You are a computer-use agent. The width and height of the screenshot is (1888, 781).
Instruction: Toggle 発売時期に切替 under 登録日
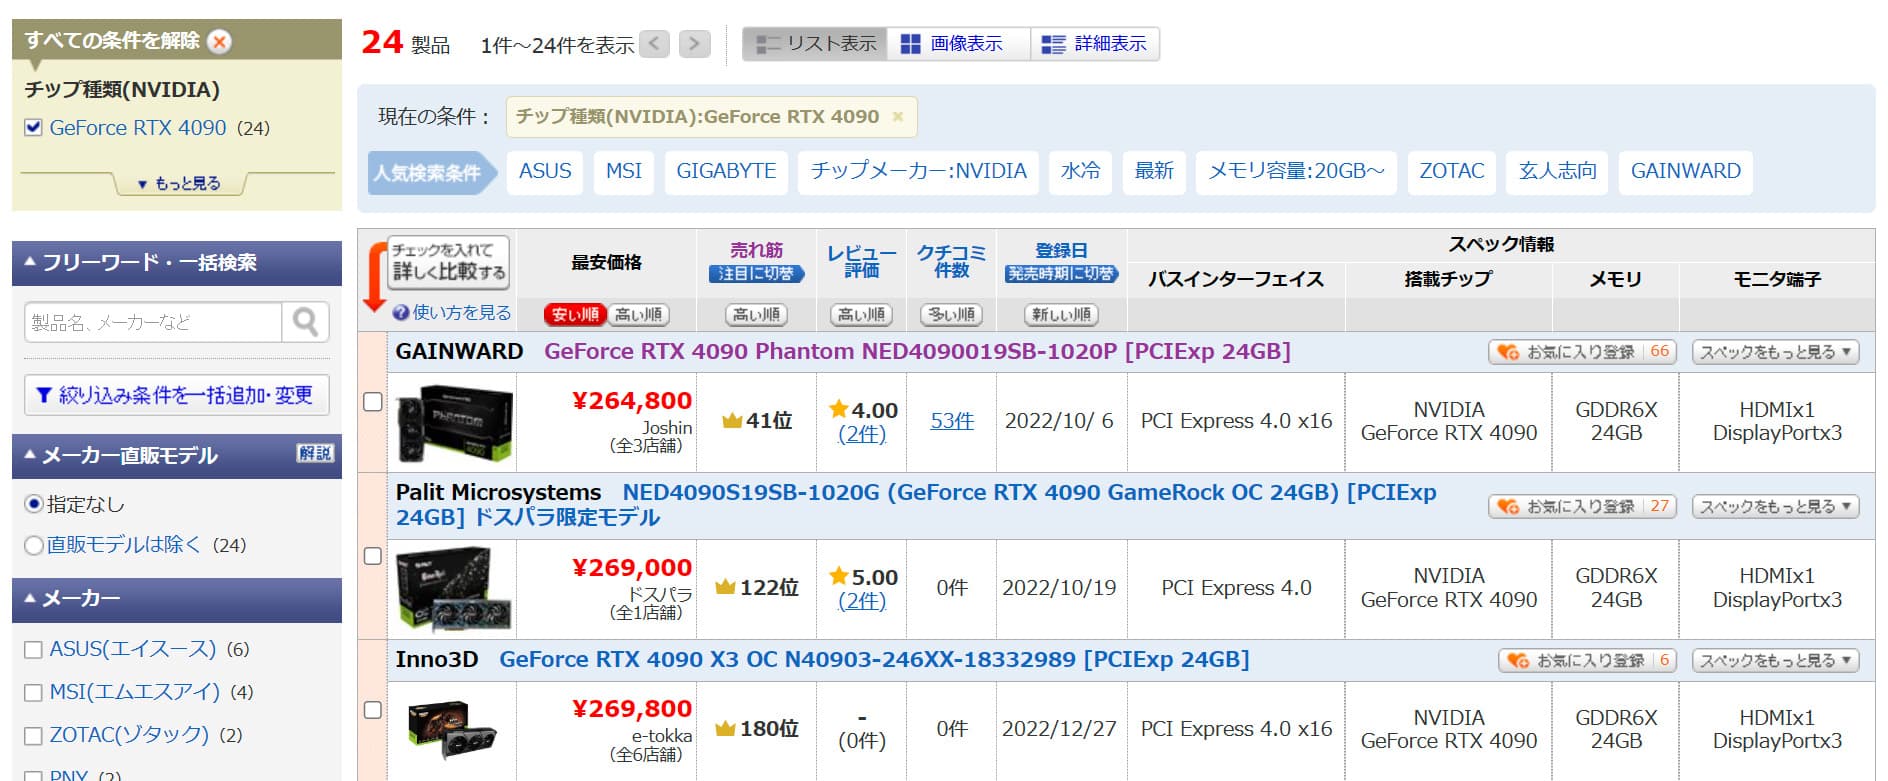(1061, 274)
